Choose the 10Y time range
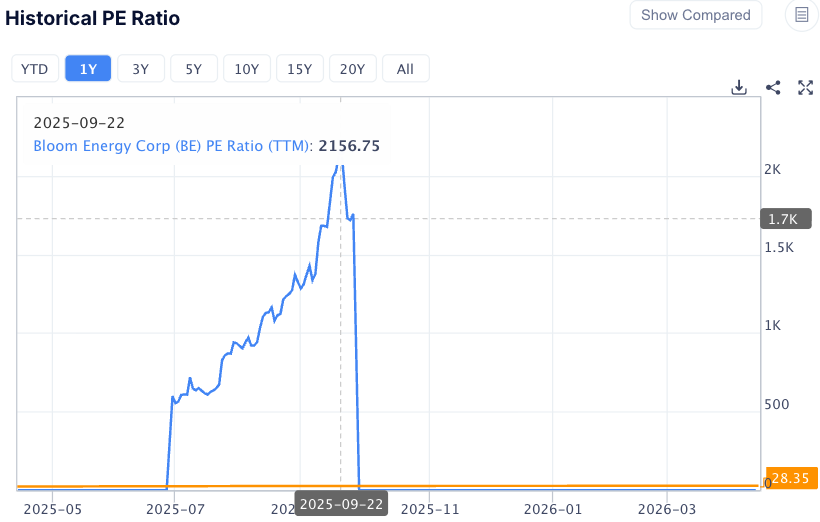Screen dimensions: 820x522 pyautogui.click(x=246, y=69)
